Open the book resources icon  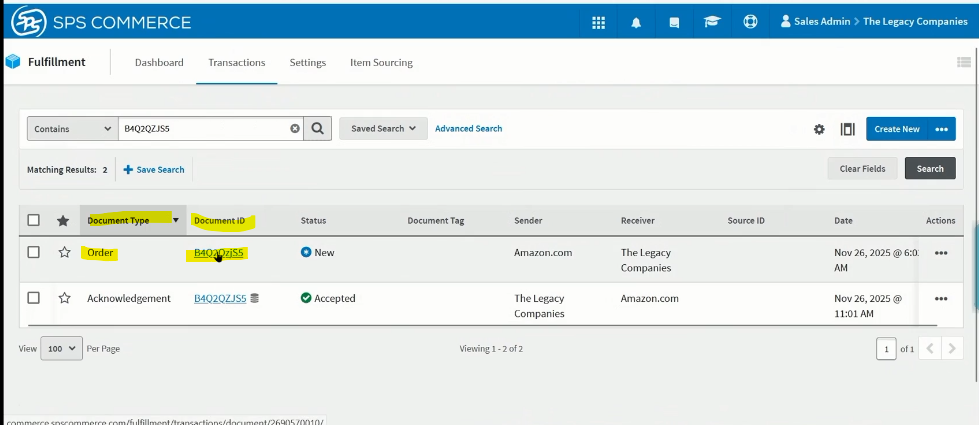coord(674,23)
